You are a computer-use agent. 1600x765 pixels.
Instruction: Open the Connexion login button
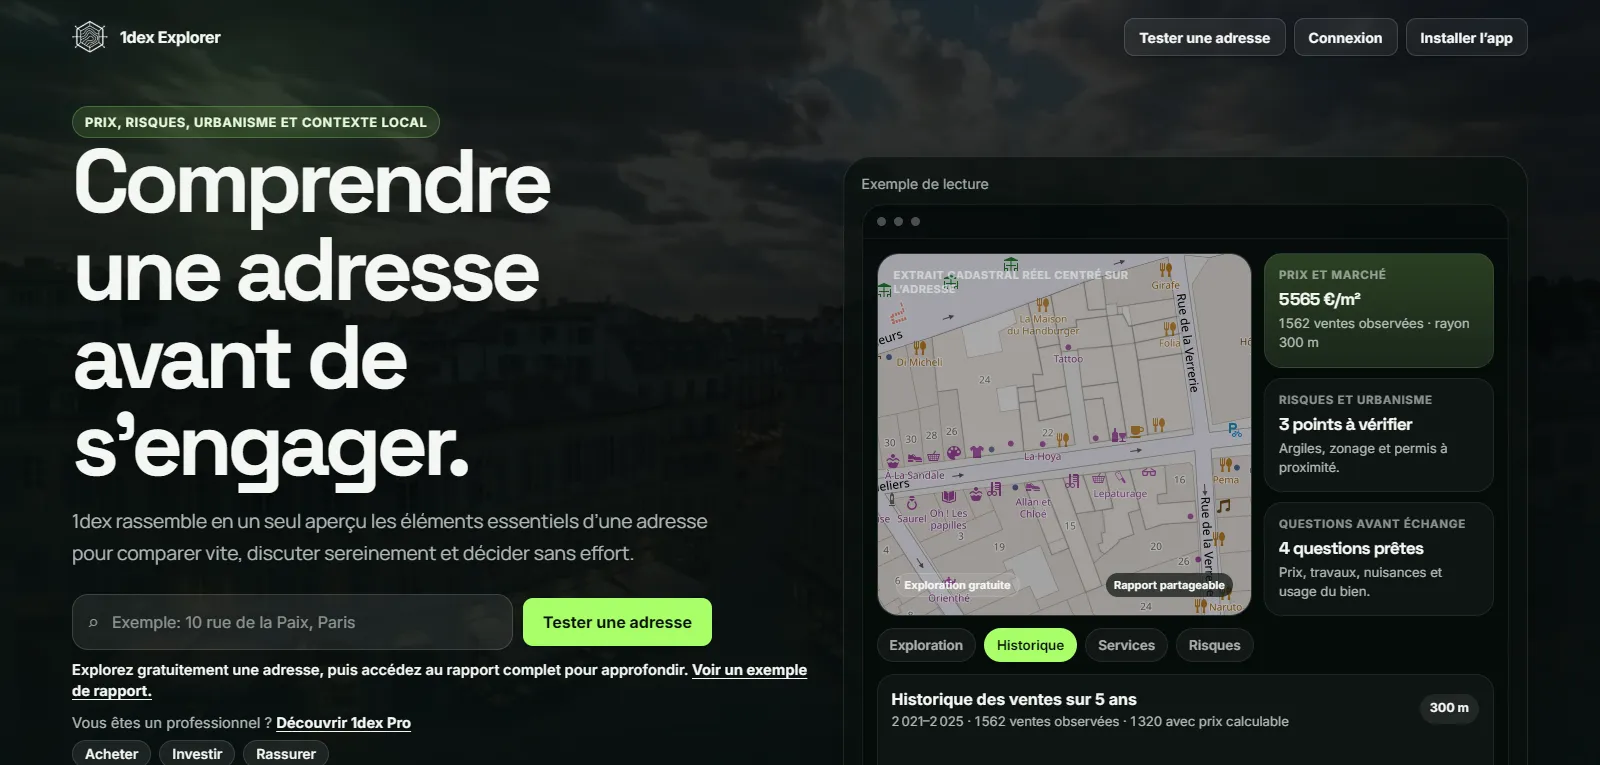[1345, 38]
